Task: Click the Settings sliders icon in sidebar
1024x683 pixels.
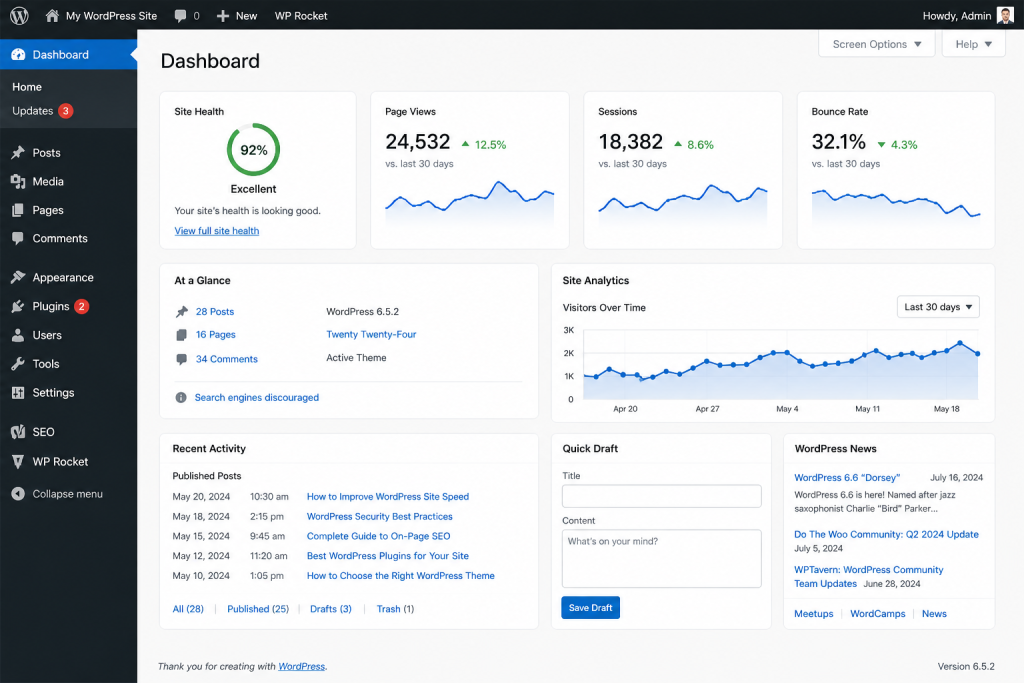Action: pyautogui.click(x=18, y=392)
